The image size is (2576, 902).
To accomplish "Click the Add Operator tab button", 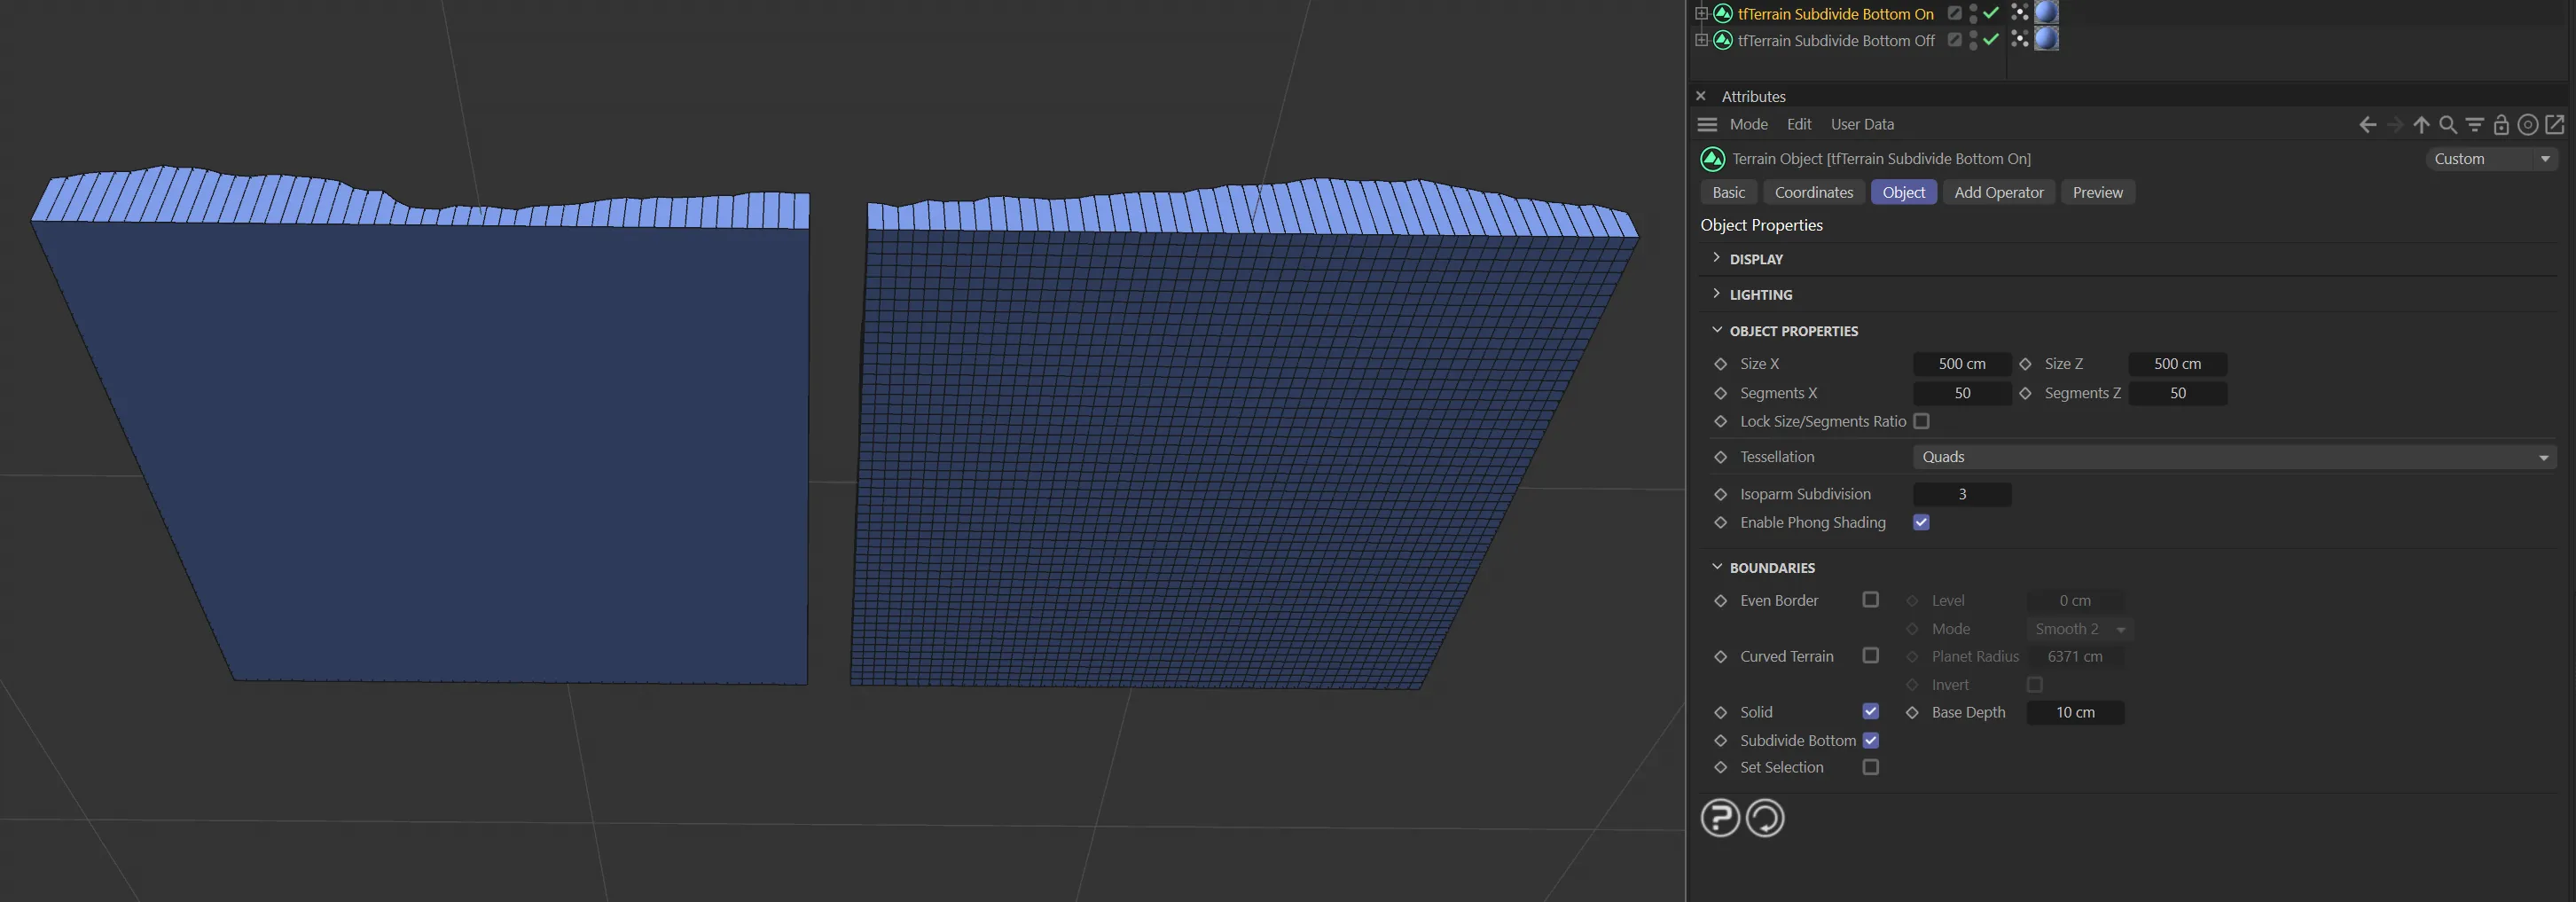I will click(x=1998, y=192).
